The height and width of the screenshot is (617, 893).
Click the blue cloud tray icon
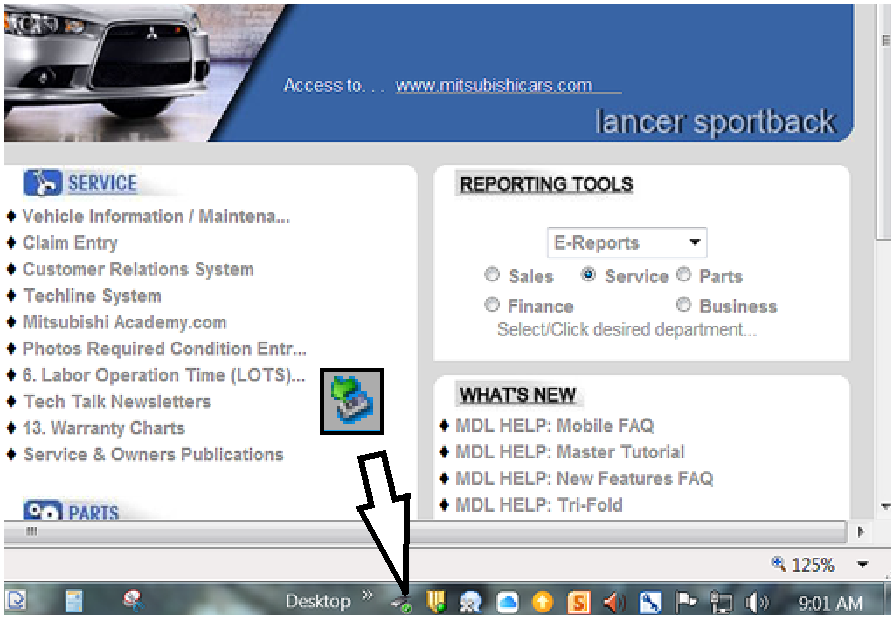pos(508,601)
